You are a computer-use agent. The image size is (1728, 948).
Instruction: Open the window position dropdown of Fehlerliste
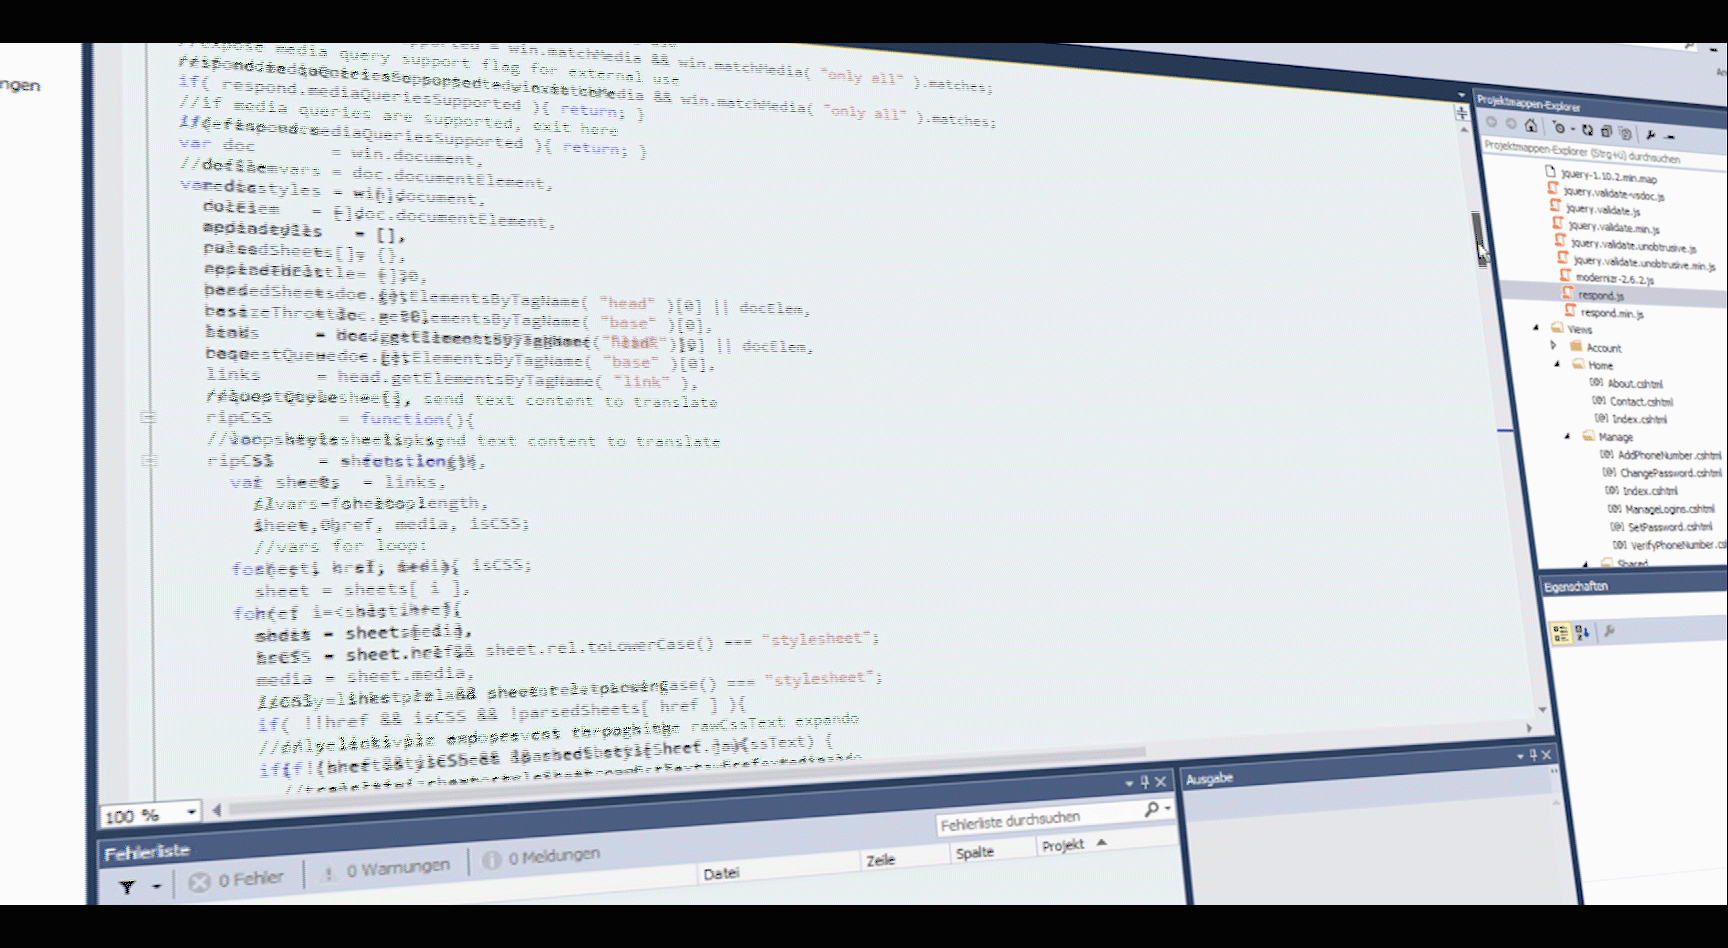1129,783
